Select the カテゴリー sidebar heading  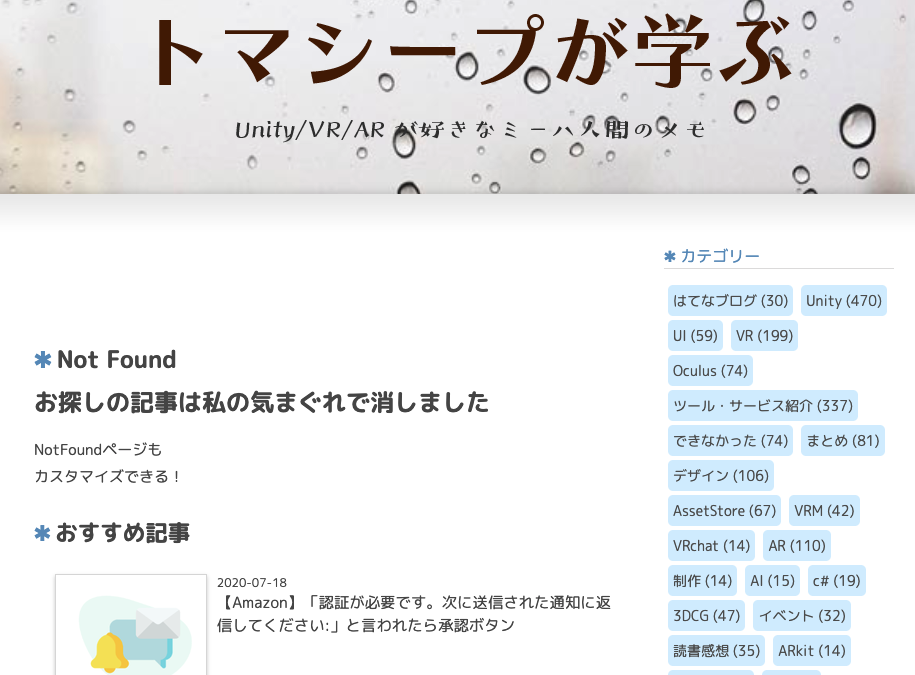click(720, 256)
